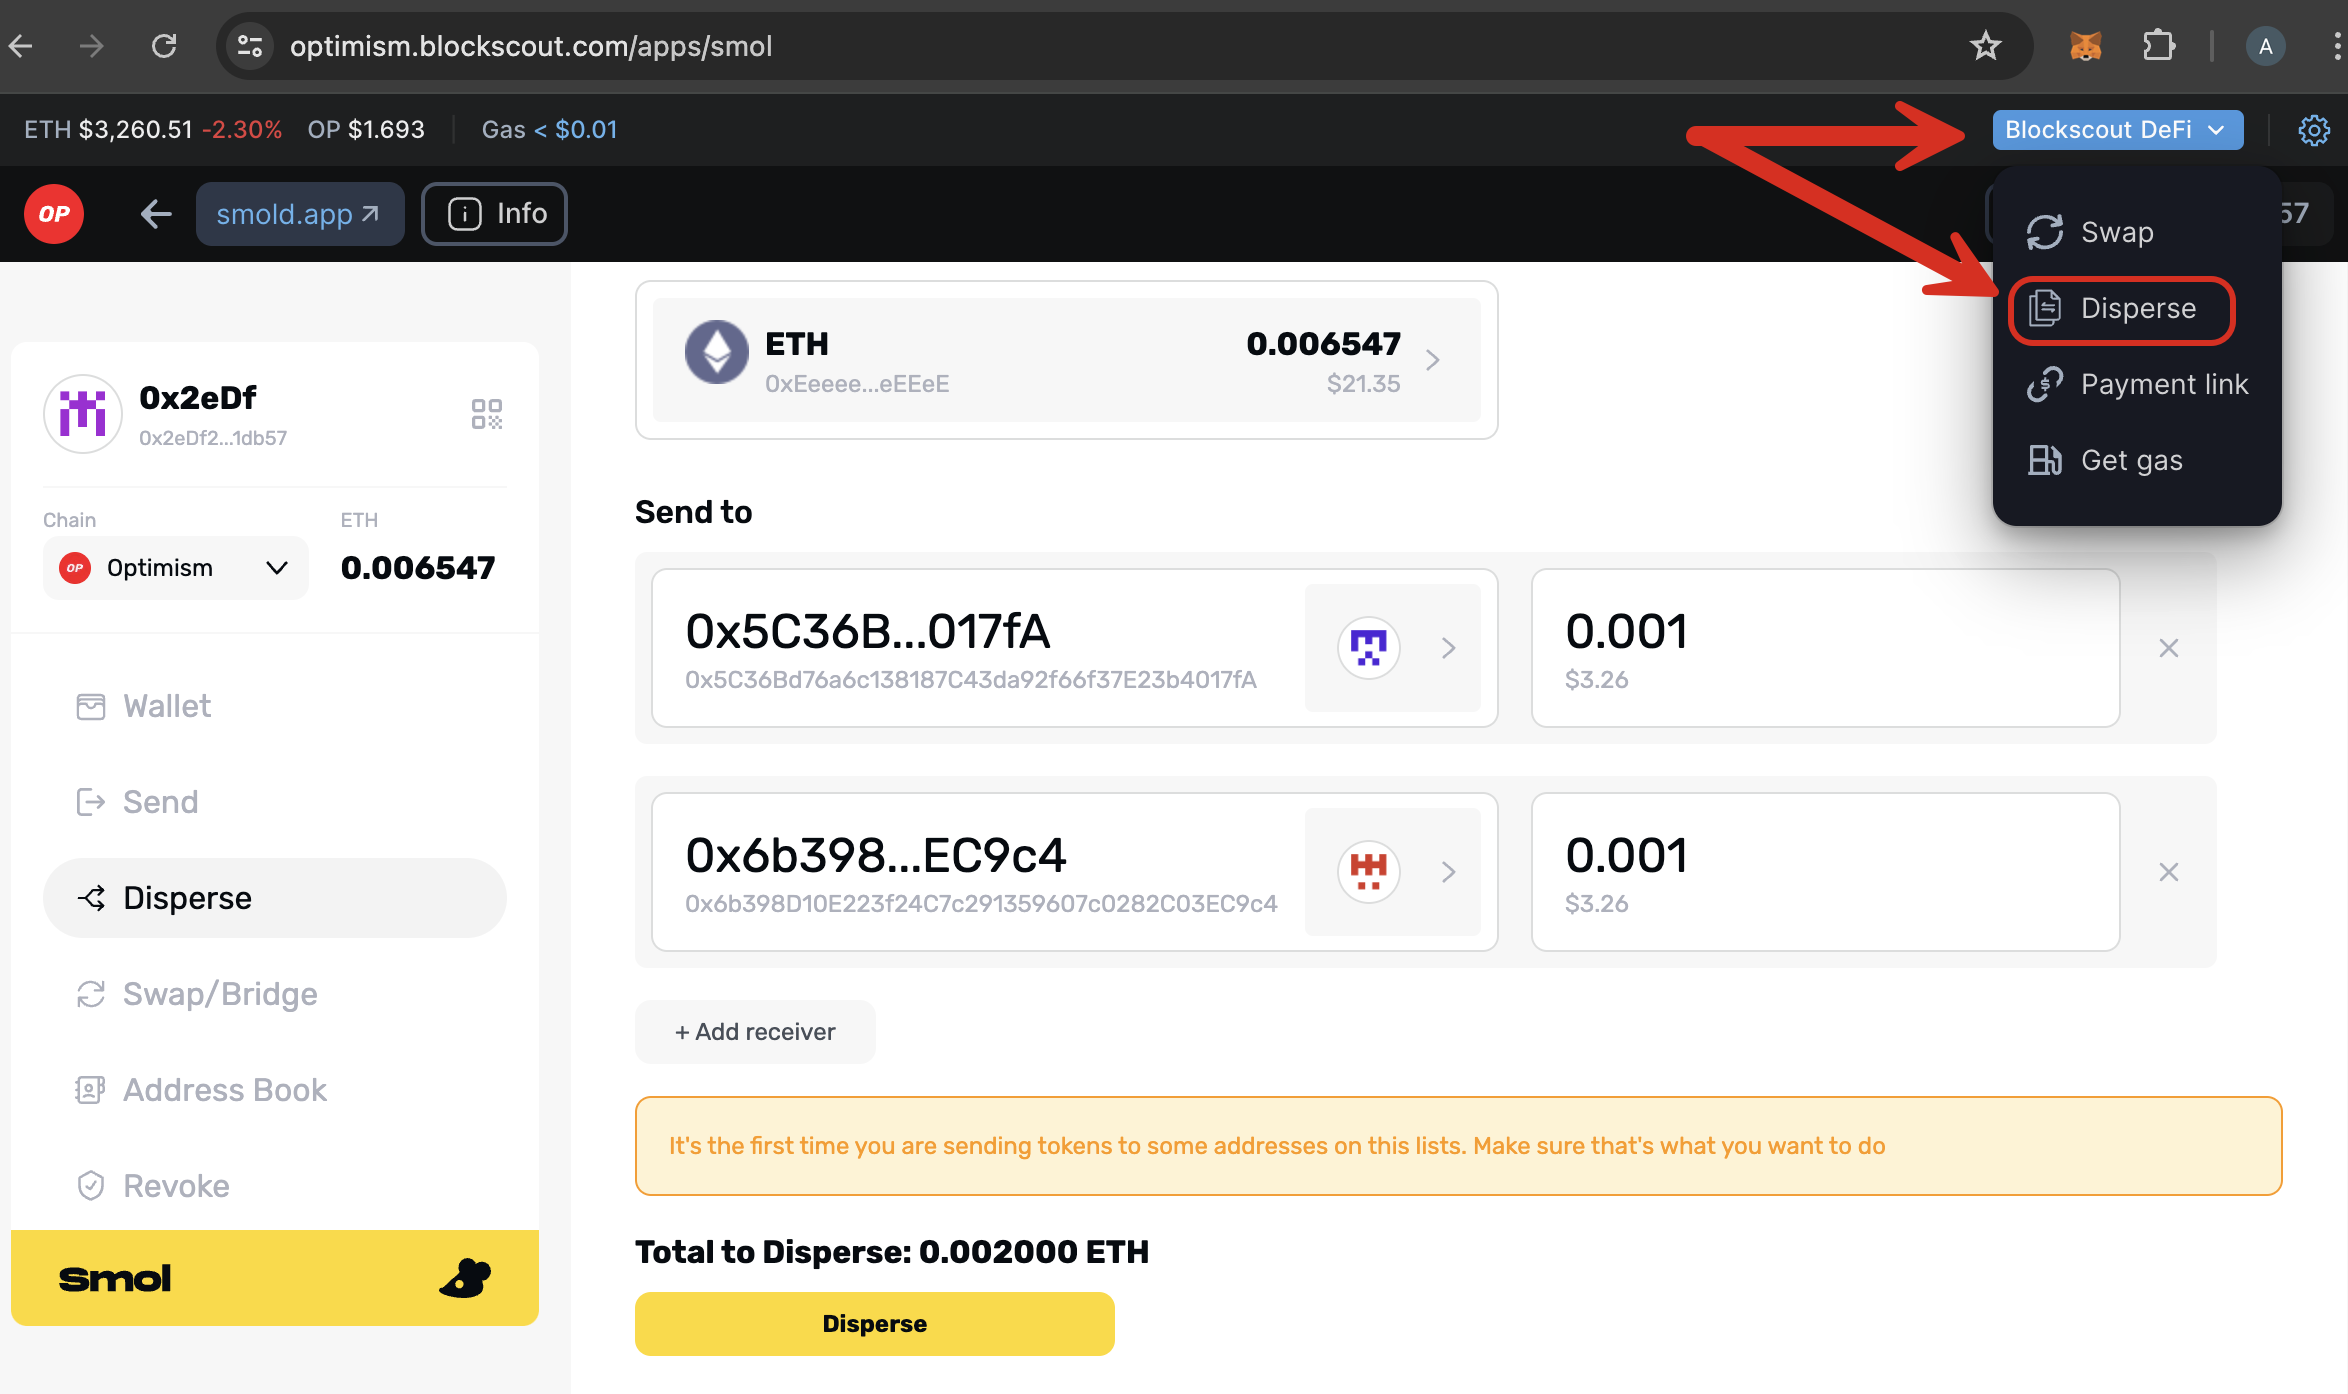The image size is (2348, 1394).
Task: Click the back arrow next to smold.app
Action: (x=156, y=214)
